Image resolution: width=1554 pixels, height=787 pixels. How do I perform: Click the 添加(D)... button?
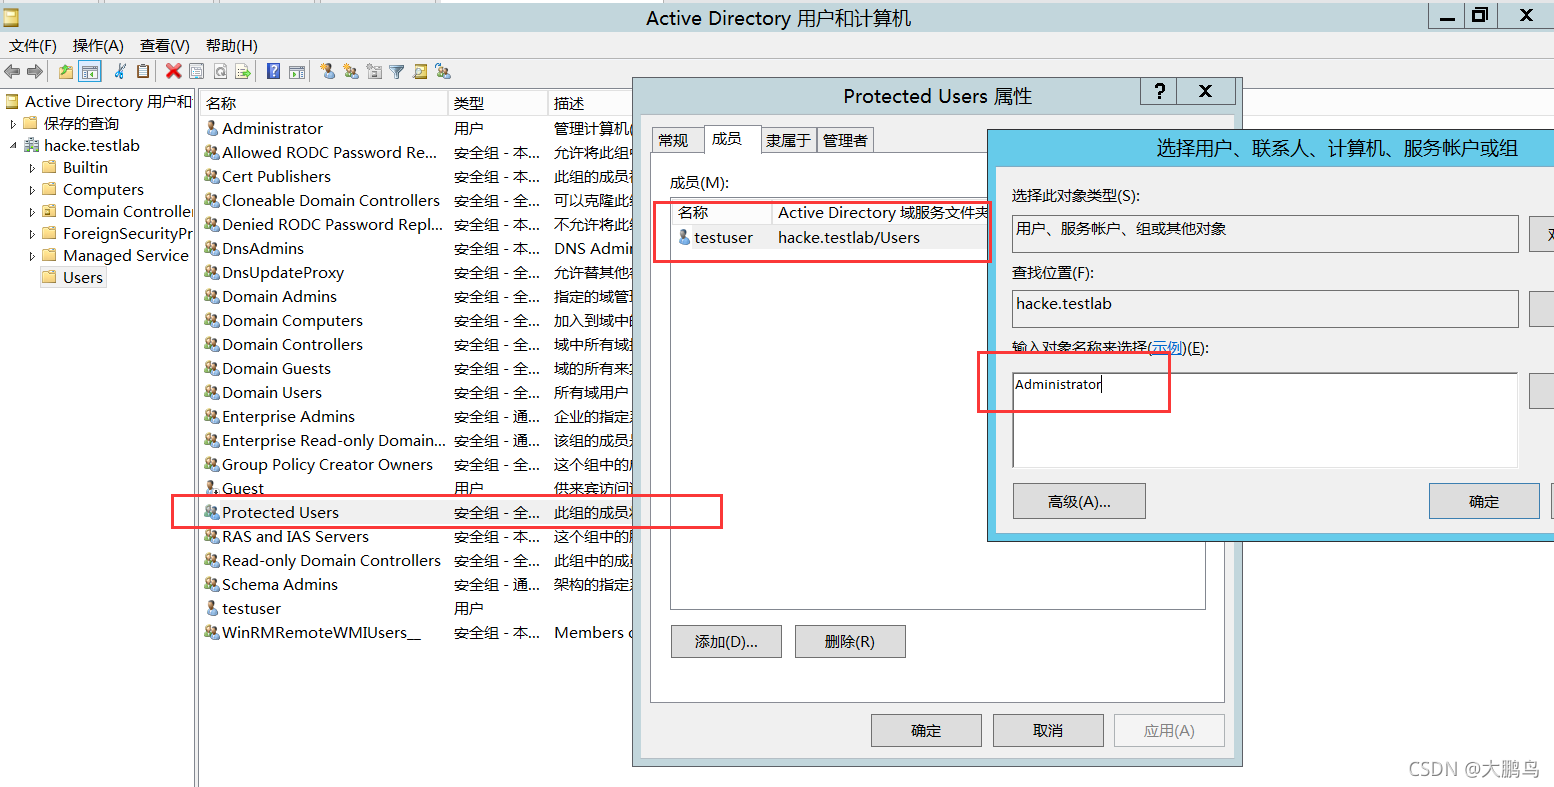click(x=726, y=642)
